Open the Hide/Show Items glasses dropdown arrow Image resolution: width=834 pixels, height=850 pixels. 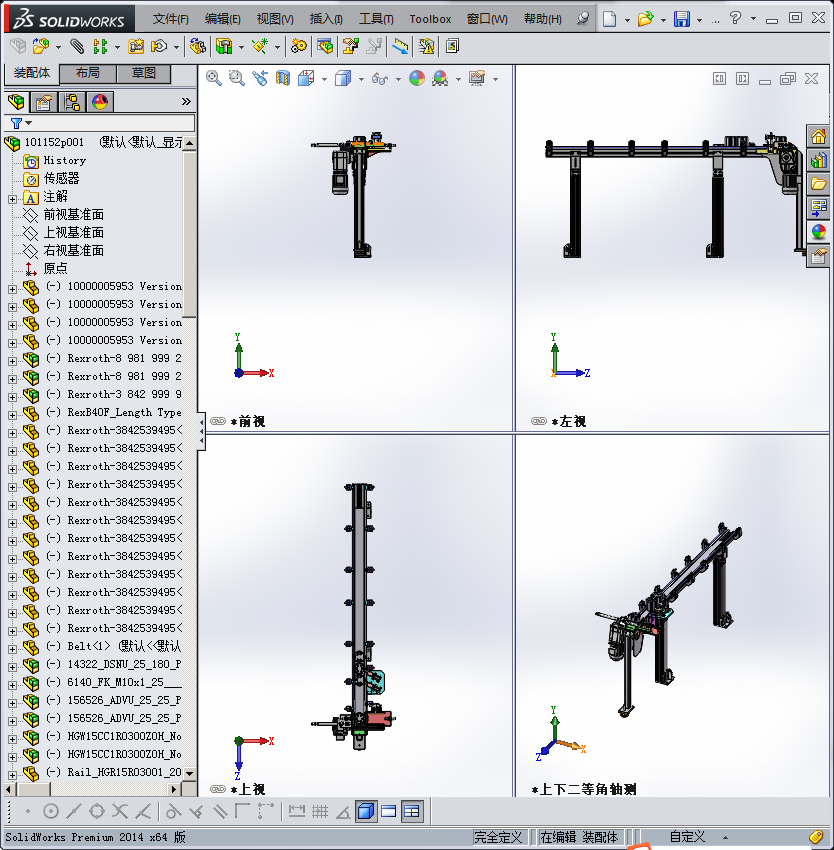(x=398, y=79)
